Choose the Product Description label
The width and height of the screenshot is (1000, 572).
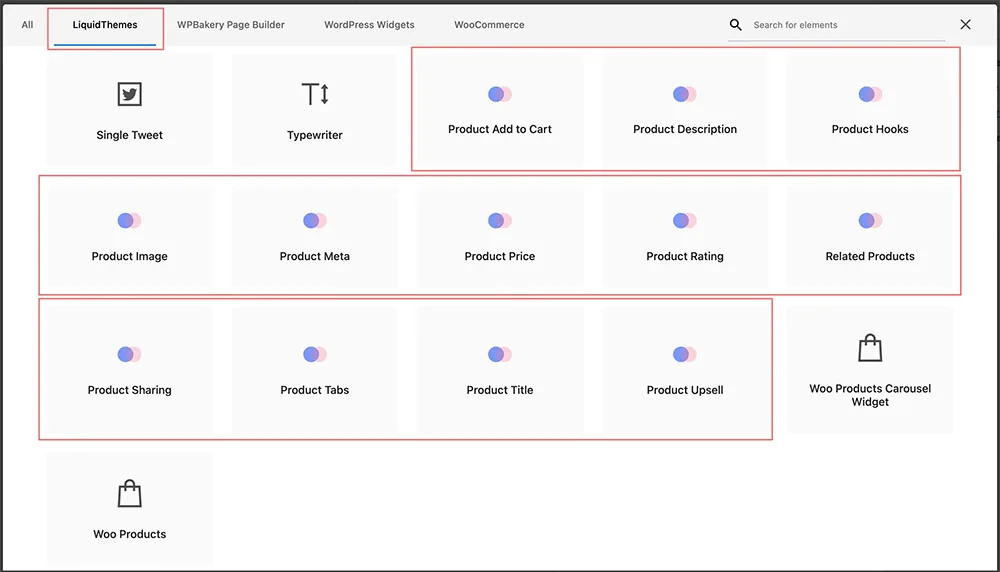[685, 129]
